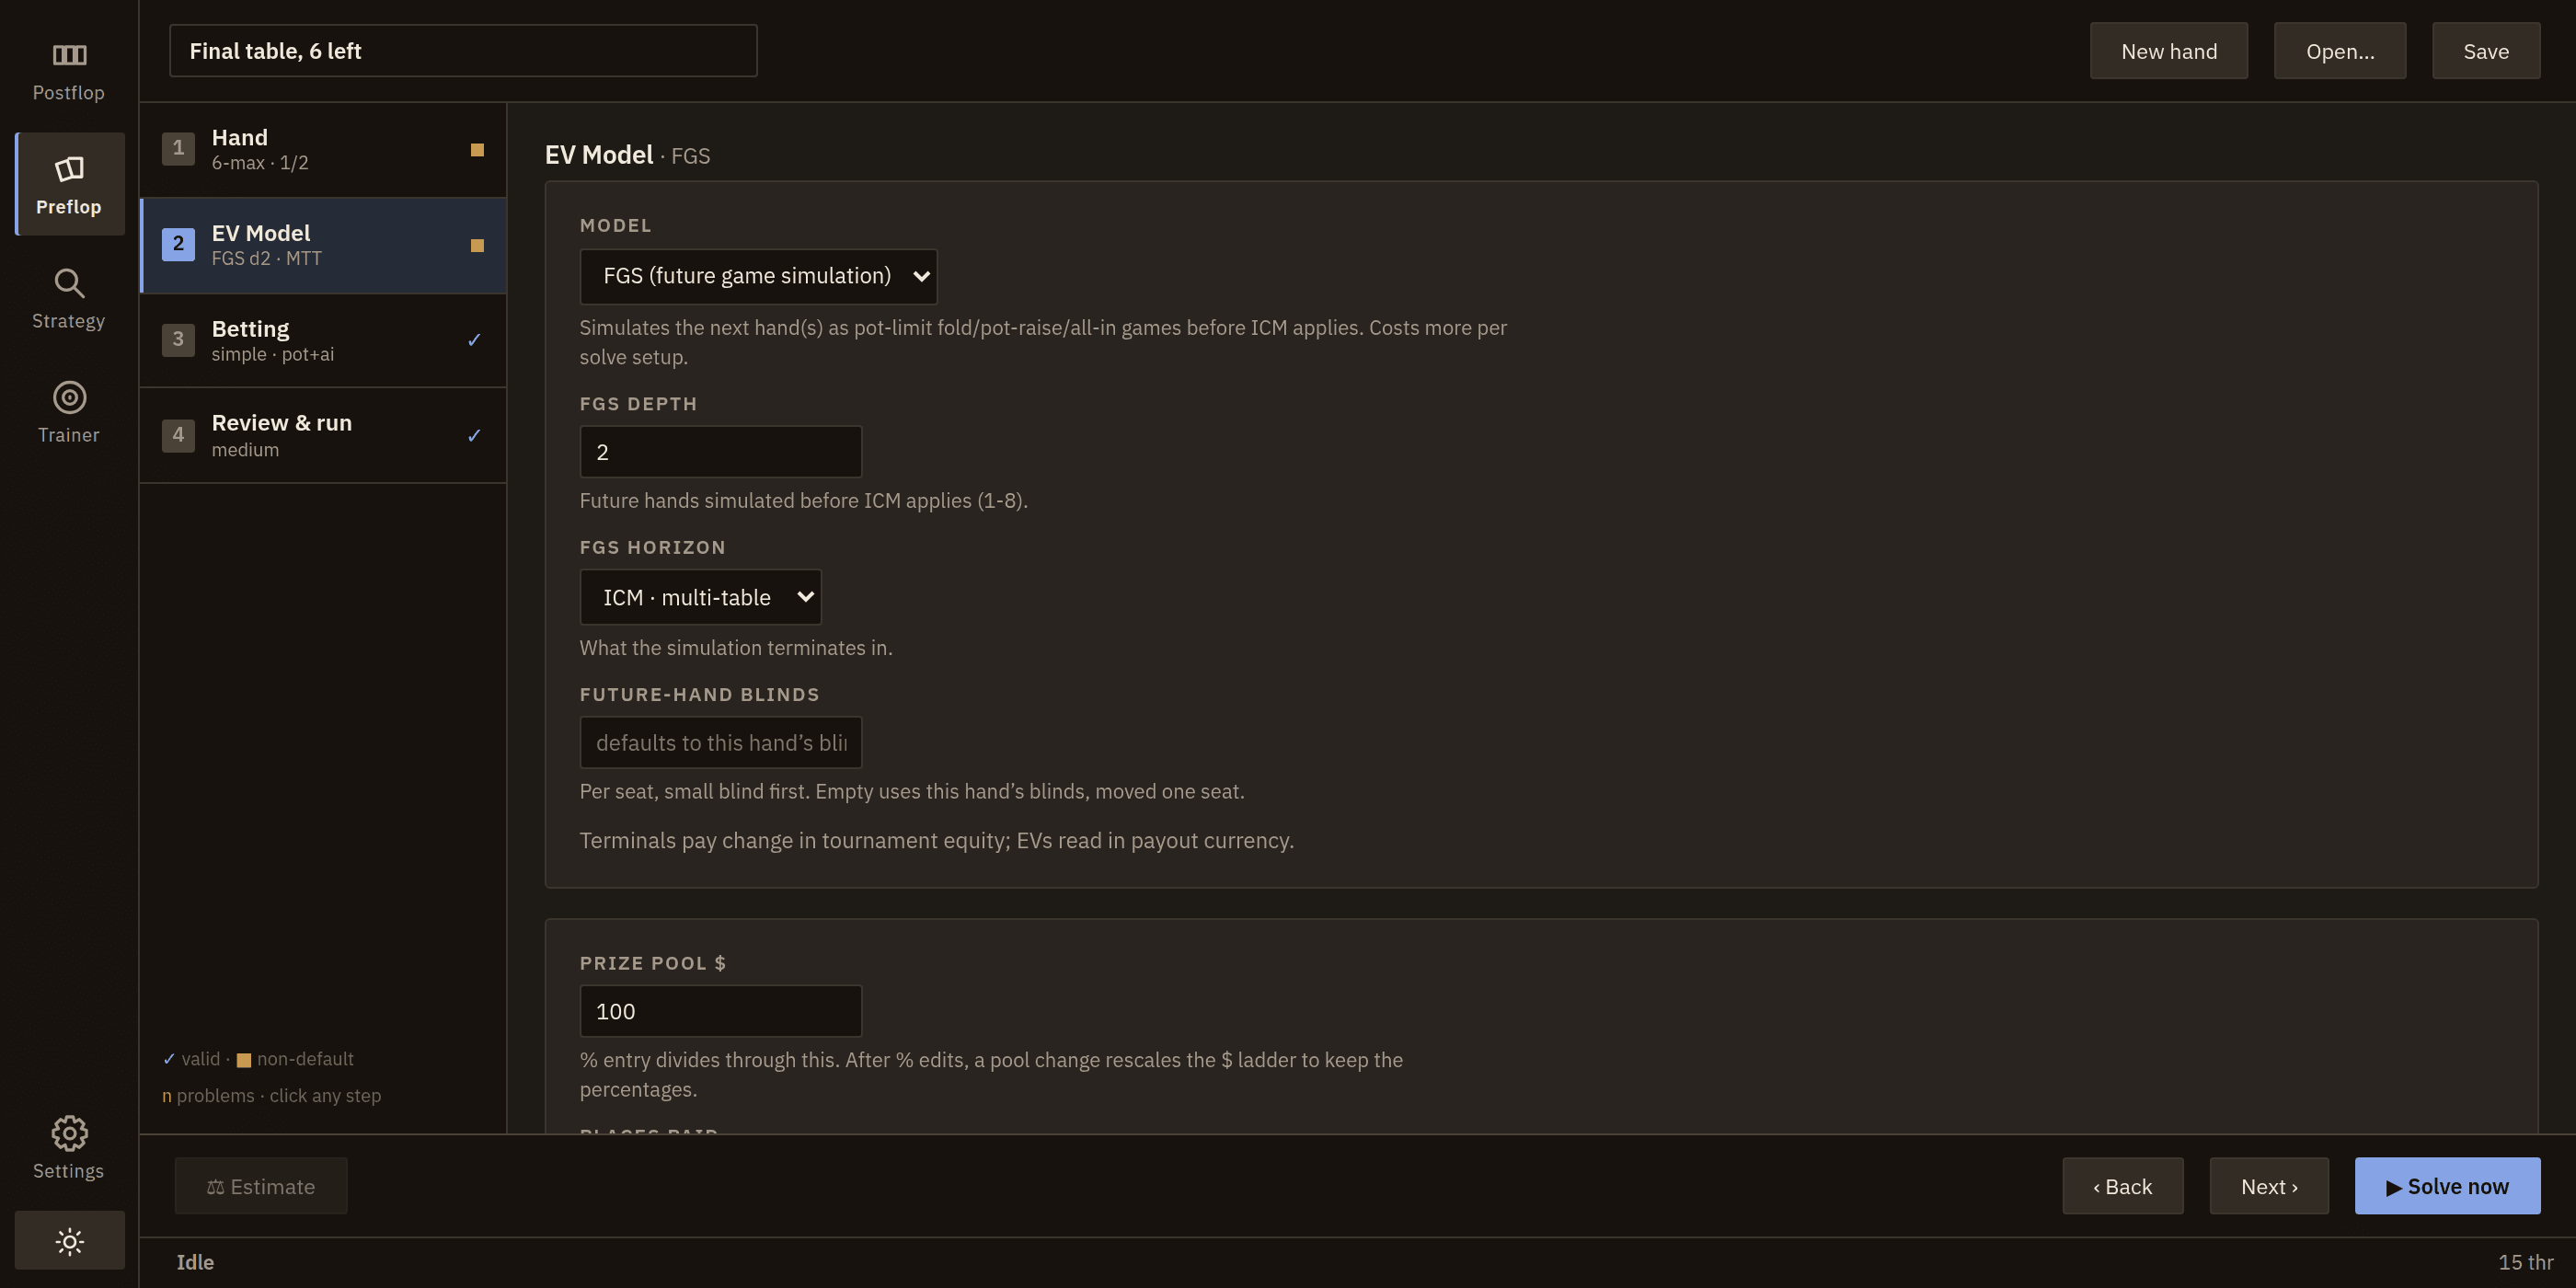Viewport: 2576px width, 1288px height.
Task: Open the Trainer target icon
Action: coord(69,397)
